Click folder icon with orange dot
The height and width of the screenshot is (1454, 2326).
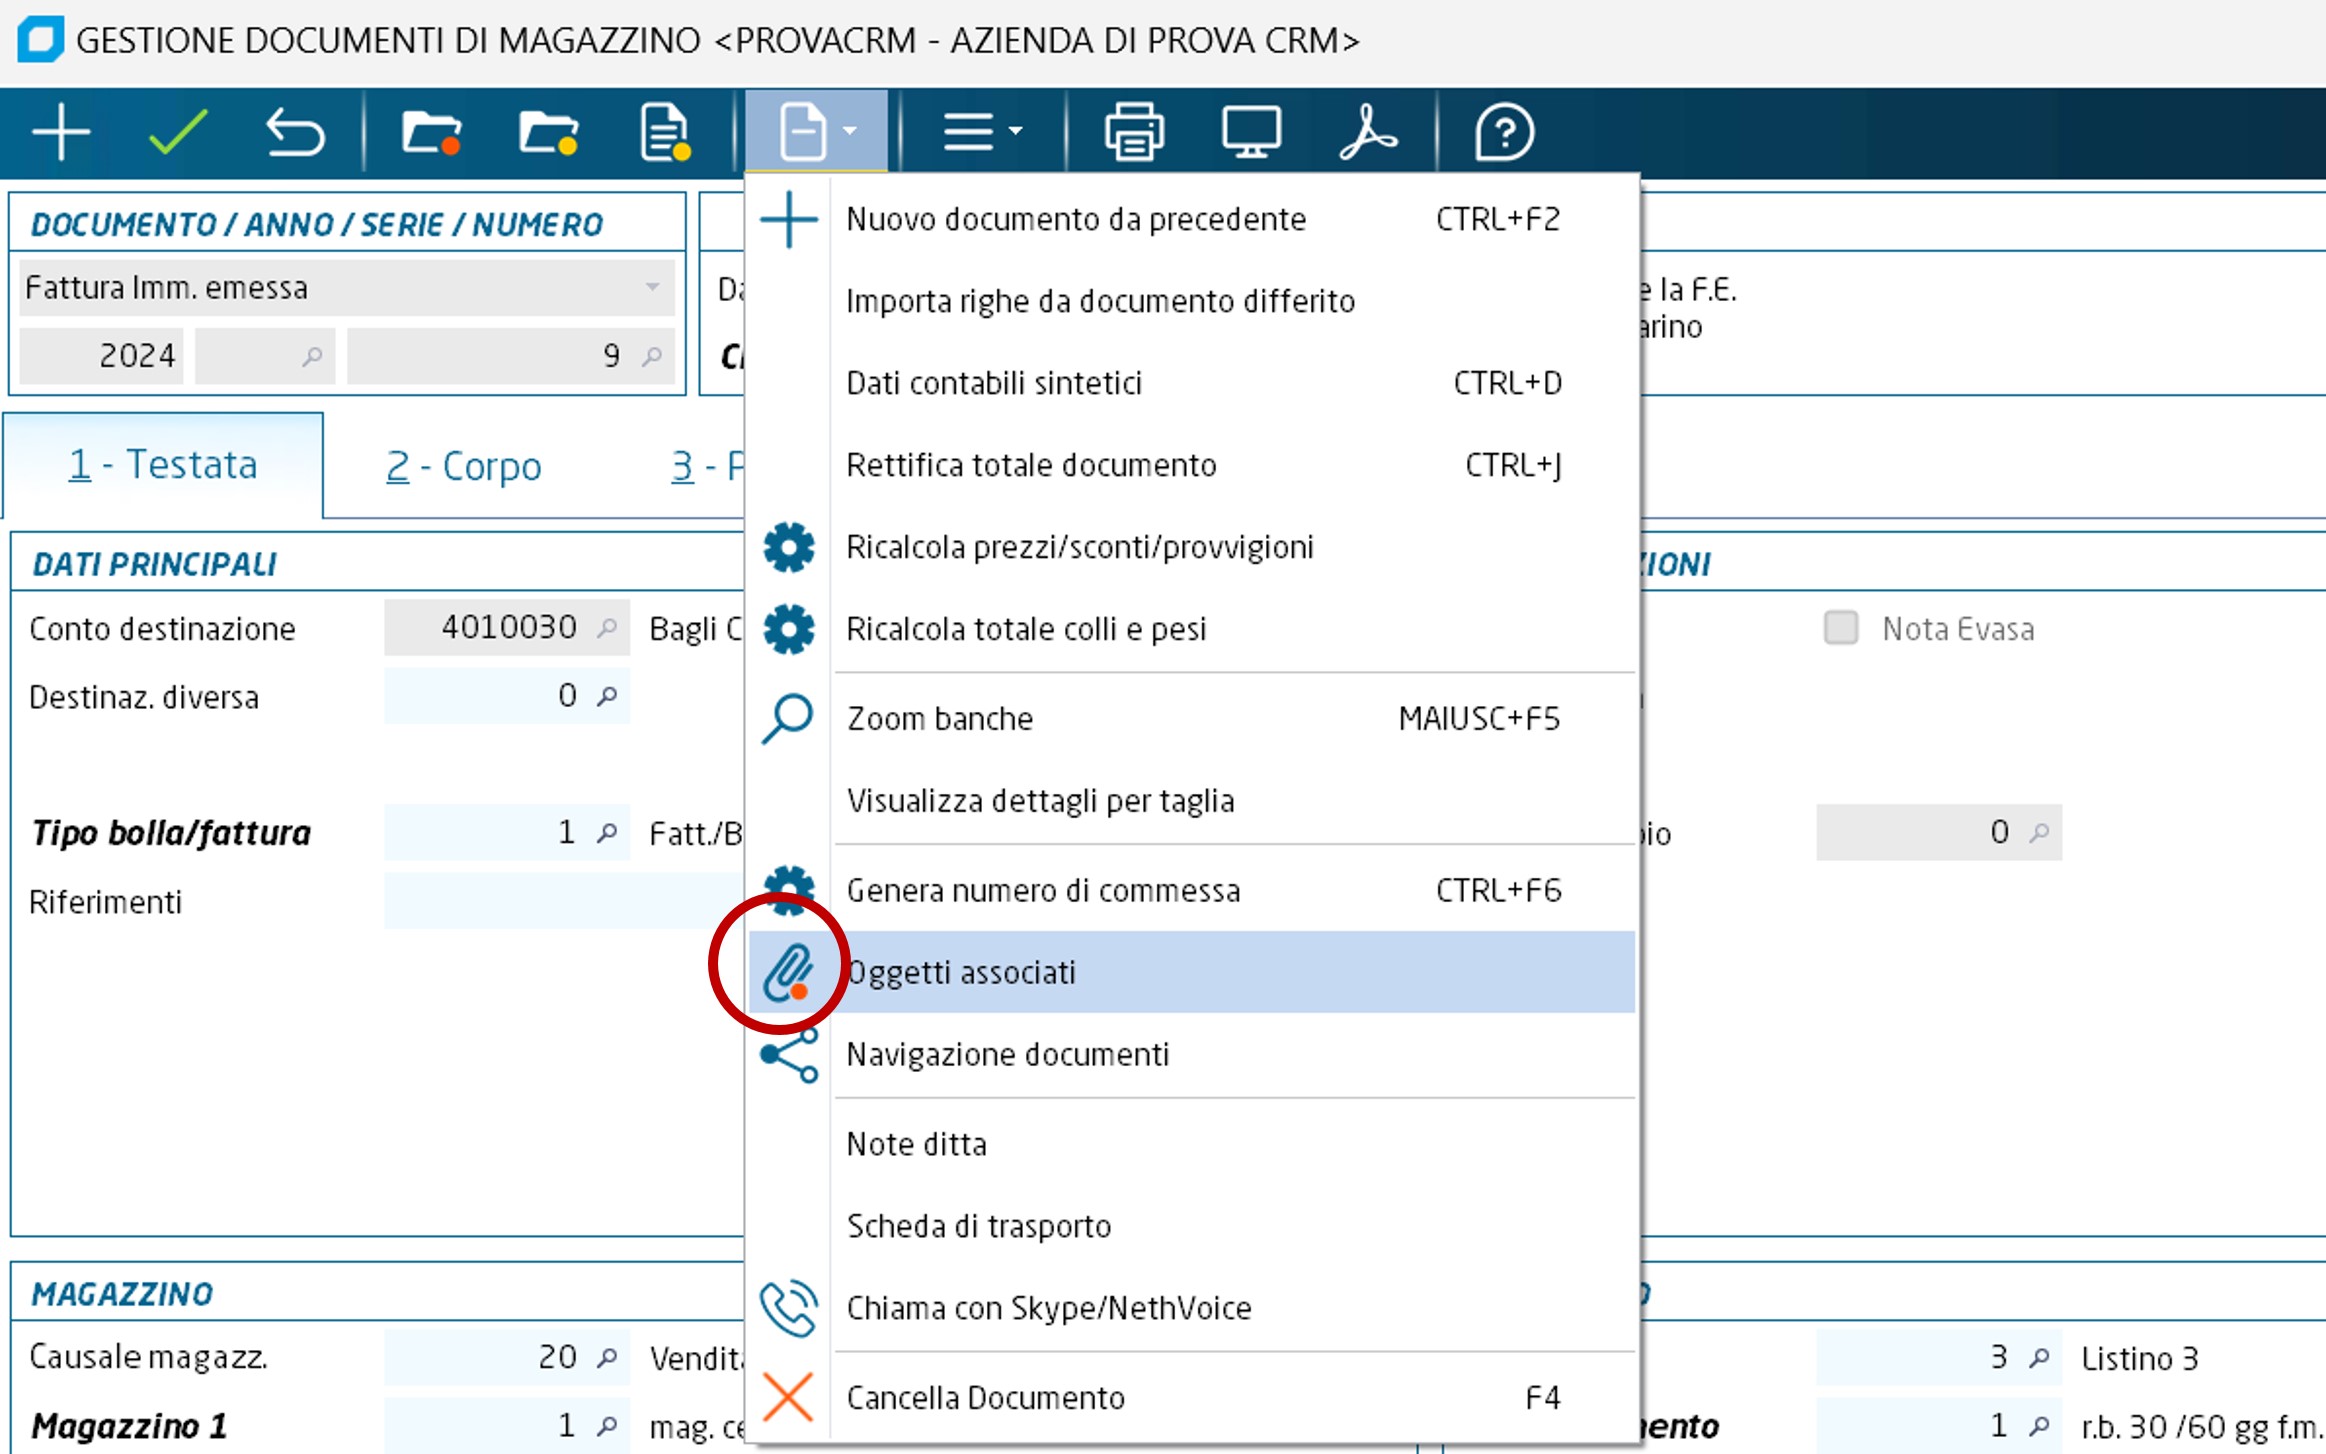click(430, 133)
